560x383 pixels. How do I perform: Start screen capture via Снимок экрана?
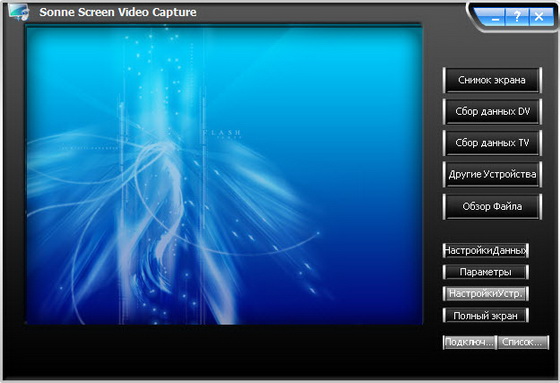492,80
